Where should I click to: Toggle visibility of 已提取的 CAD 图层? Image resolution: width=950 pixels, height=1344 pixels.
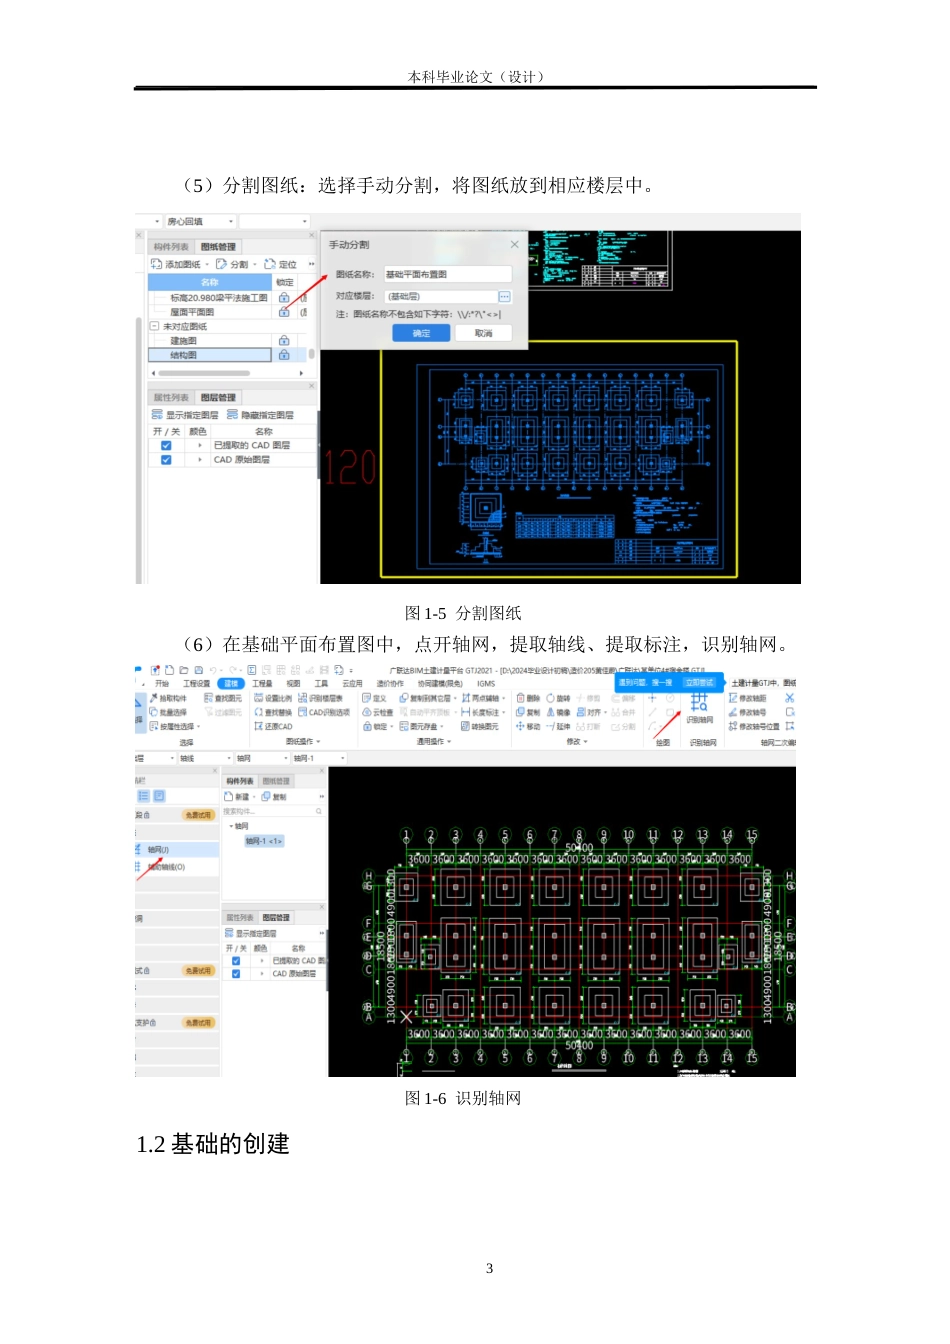pyautogui.click(x=166, y=444)
